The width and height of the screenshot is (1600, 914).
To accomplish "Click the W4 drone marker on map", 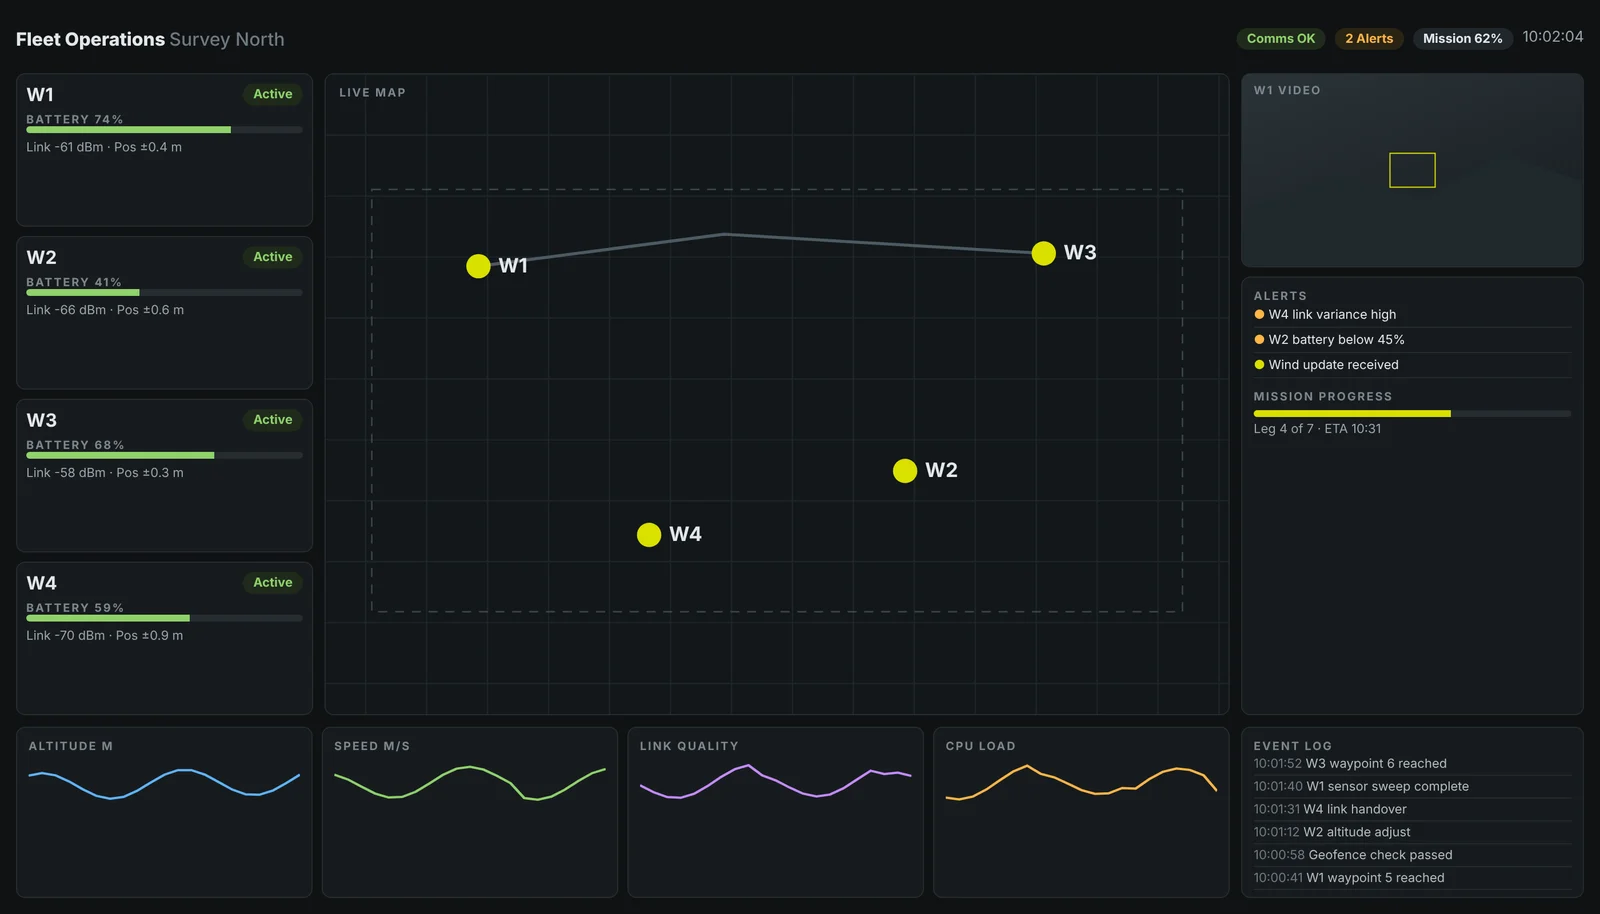I will coord(649,535).
